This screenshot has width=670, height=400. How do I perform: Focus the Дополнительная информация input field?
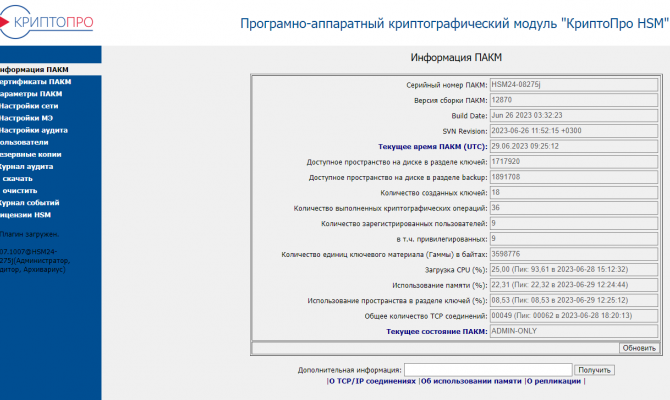[488, 370]
